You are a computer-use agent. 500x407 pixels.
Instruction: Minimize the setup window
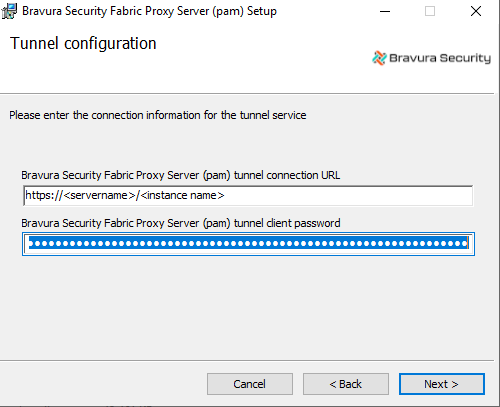tap(385, 11)
